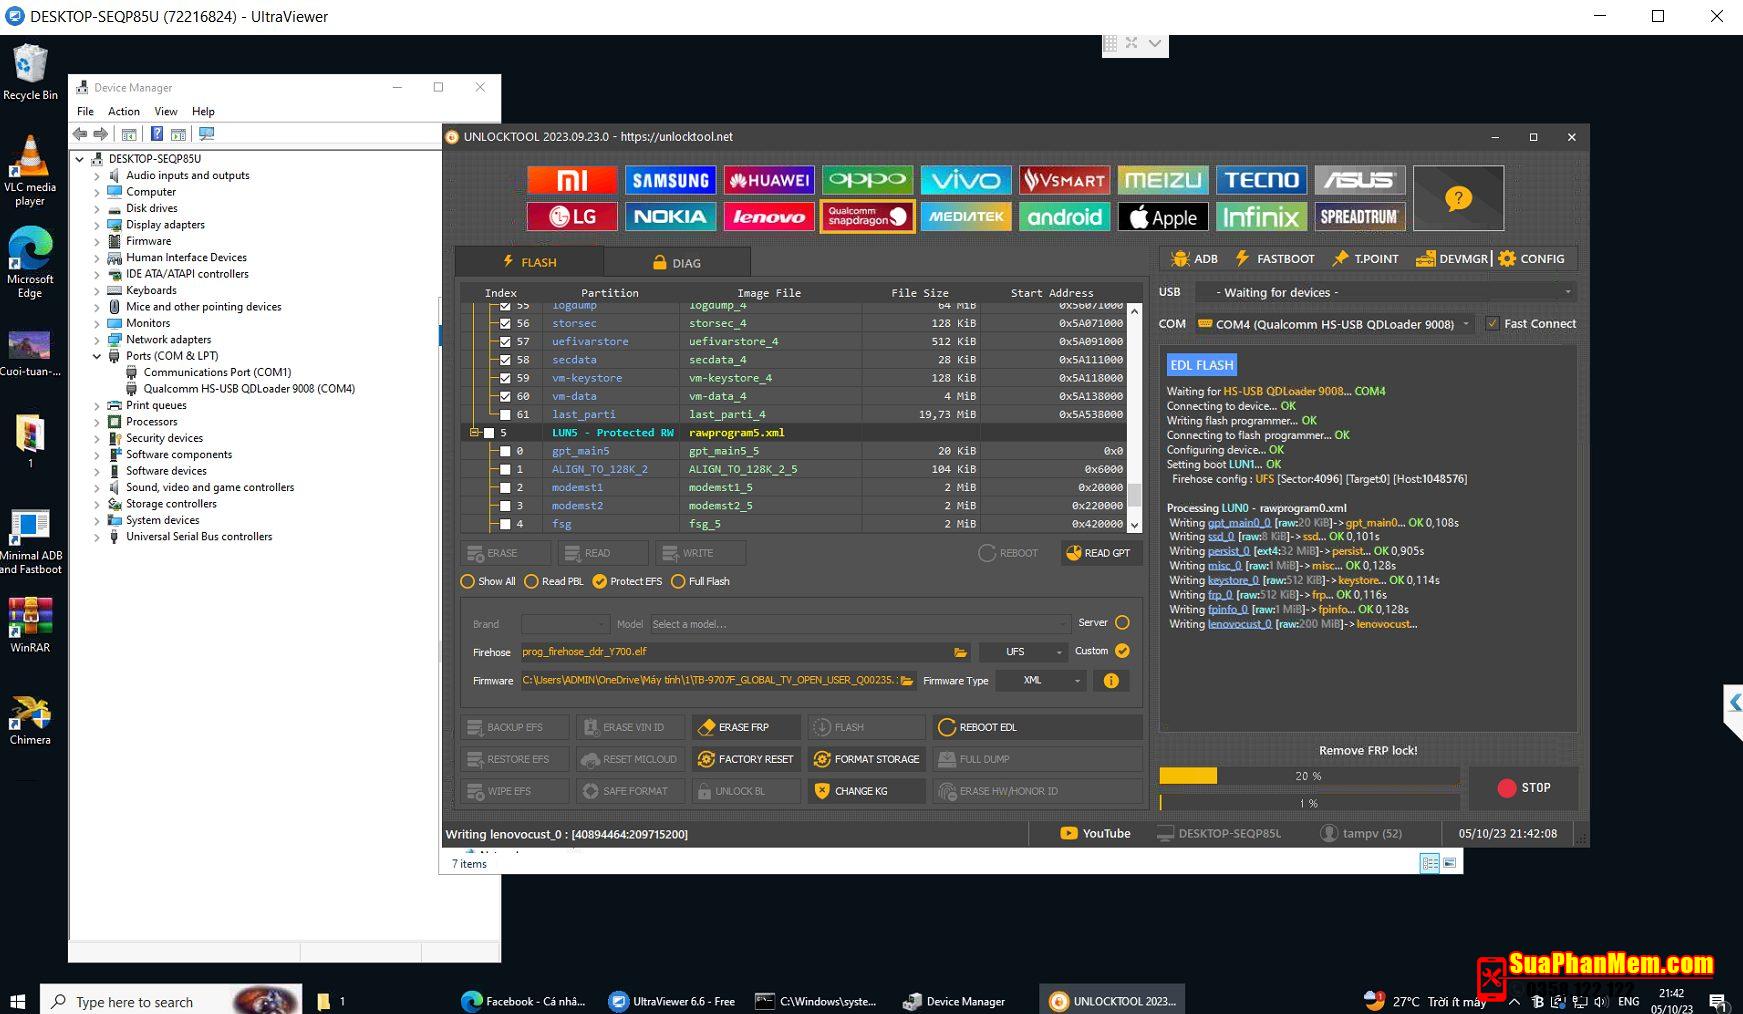Toggle checkbox for uefivarstore partition row
The width and height of the screenshot is (1743, 1014).
point(505,341)
